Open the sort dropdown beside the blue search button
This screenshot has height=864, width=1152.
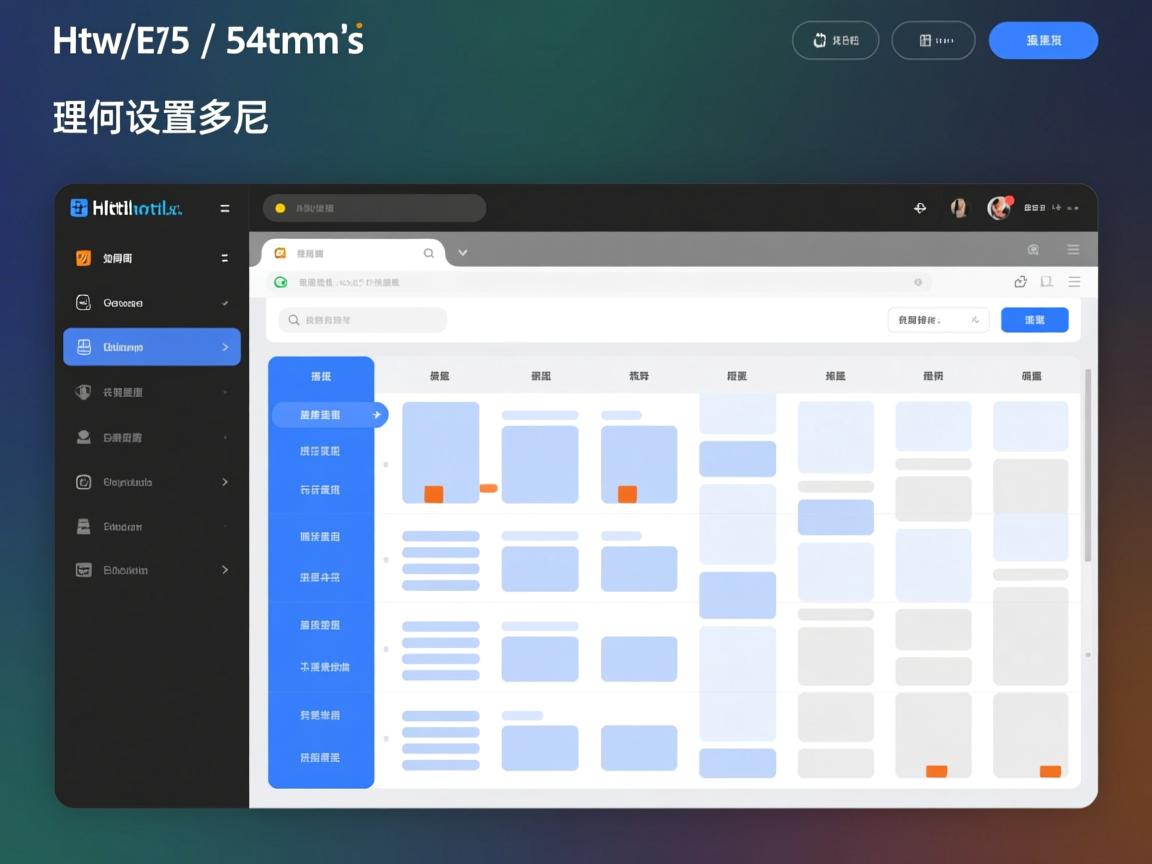click(x=938, y=319)
